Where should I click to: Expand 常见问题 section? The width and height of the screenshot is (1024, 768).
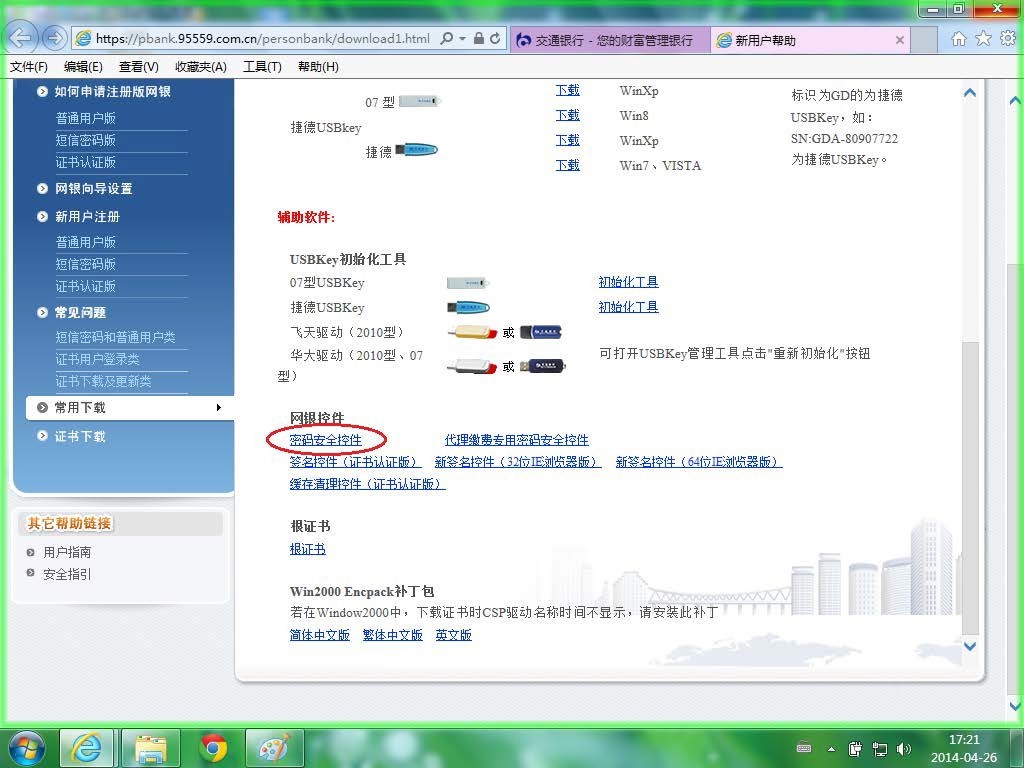80,313
